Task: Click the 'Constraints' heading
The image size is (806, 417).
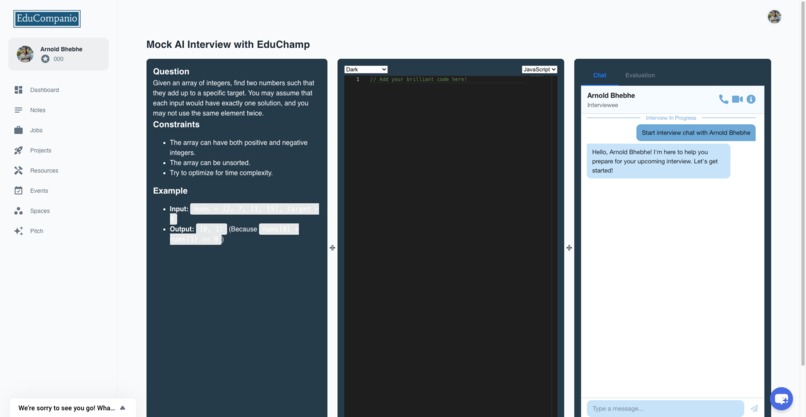Action: (x=176, y=124)
